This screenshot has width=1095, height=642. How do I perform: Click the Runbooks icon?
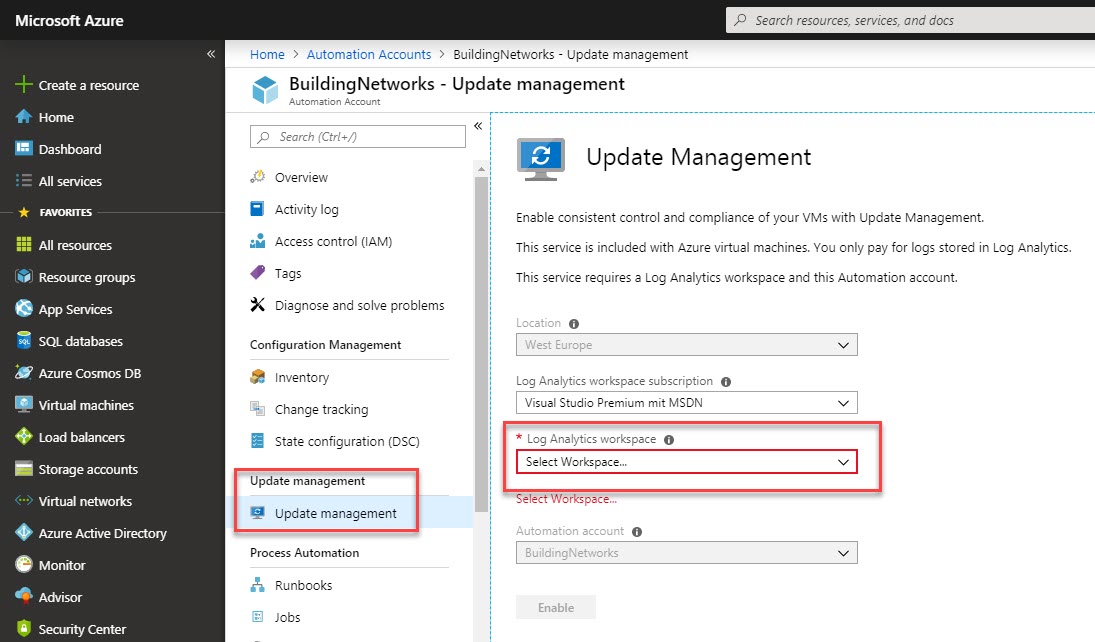click(258, 585)
